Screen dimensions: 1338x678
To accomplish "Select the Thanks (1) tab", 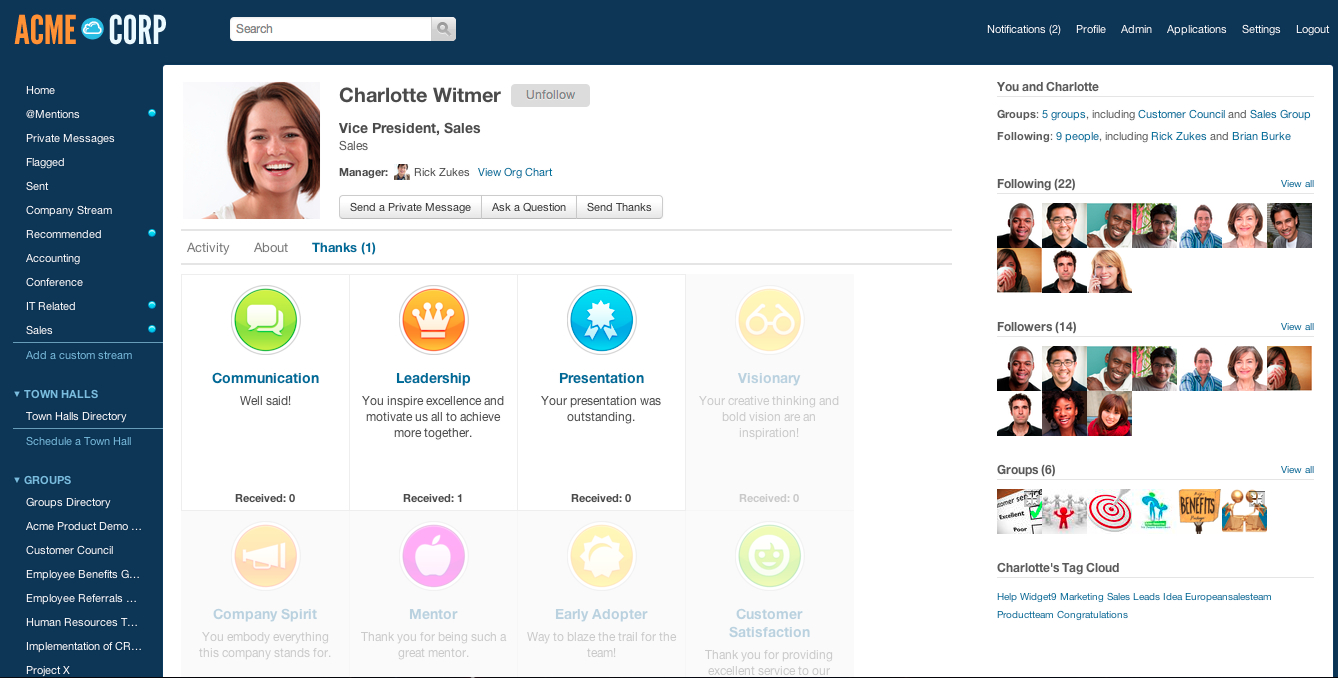I will point(344,248).
